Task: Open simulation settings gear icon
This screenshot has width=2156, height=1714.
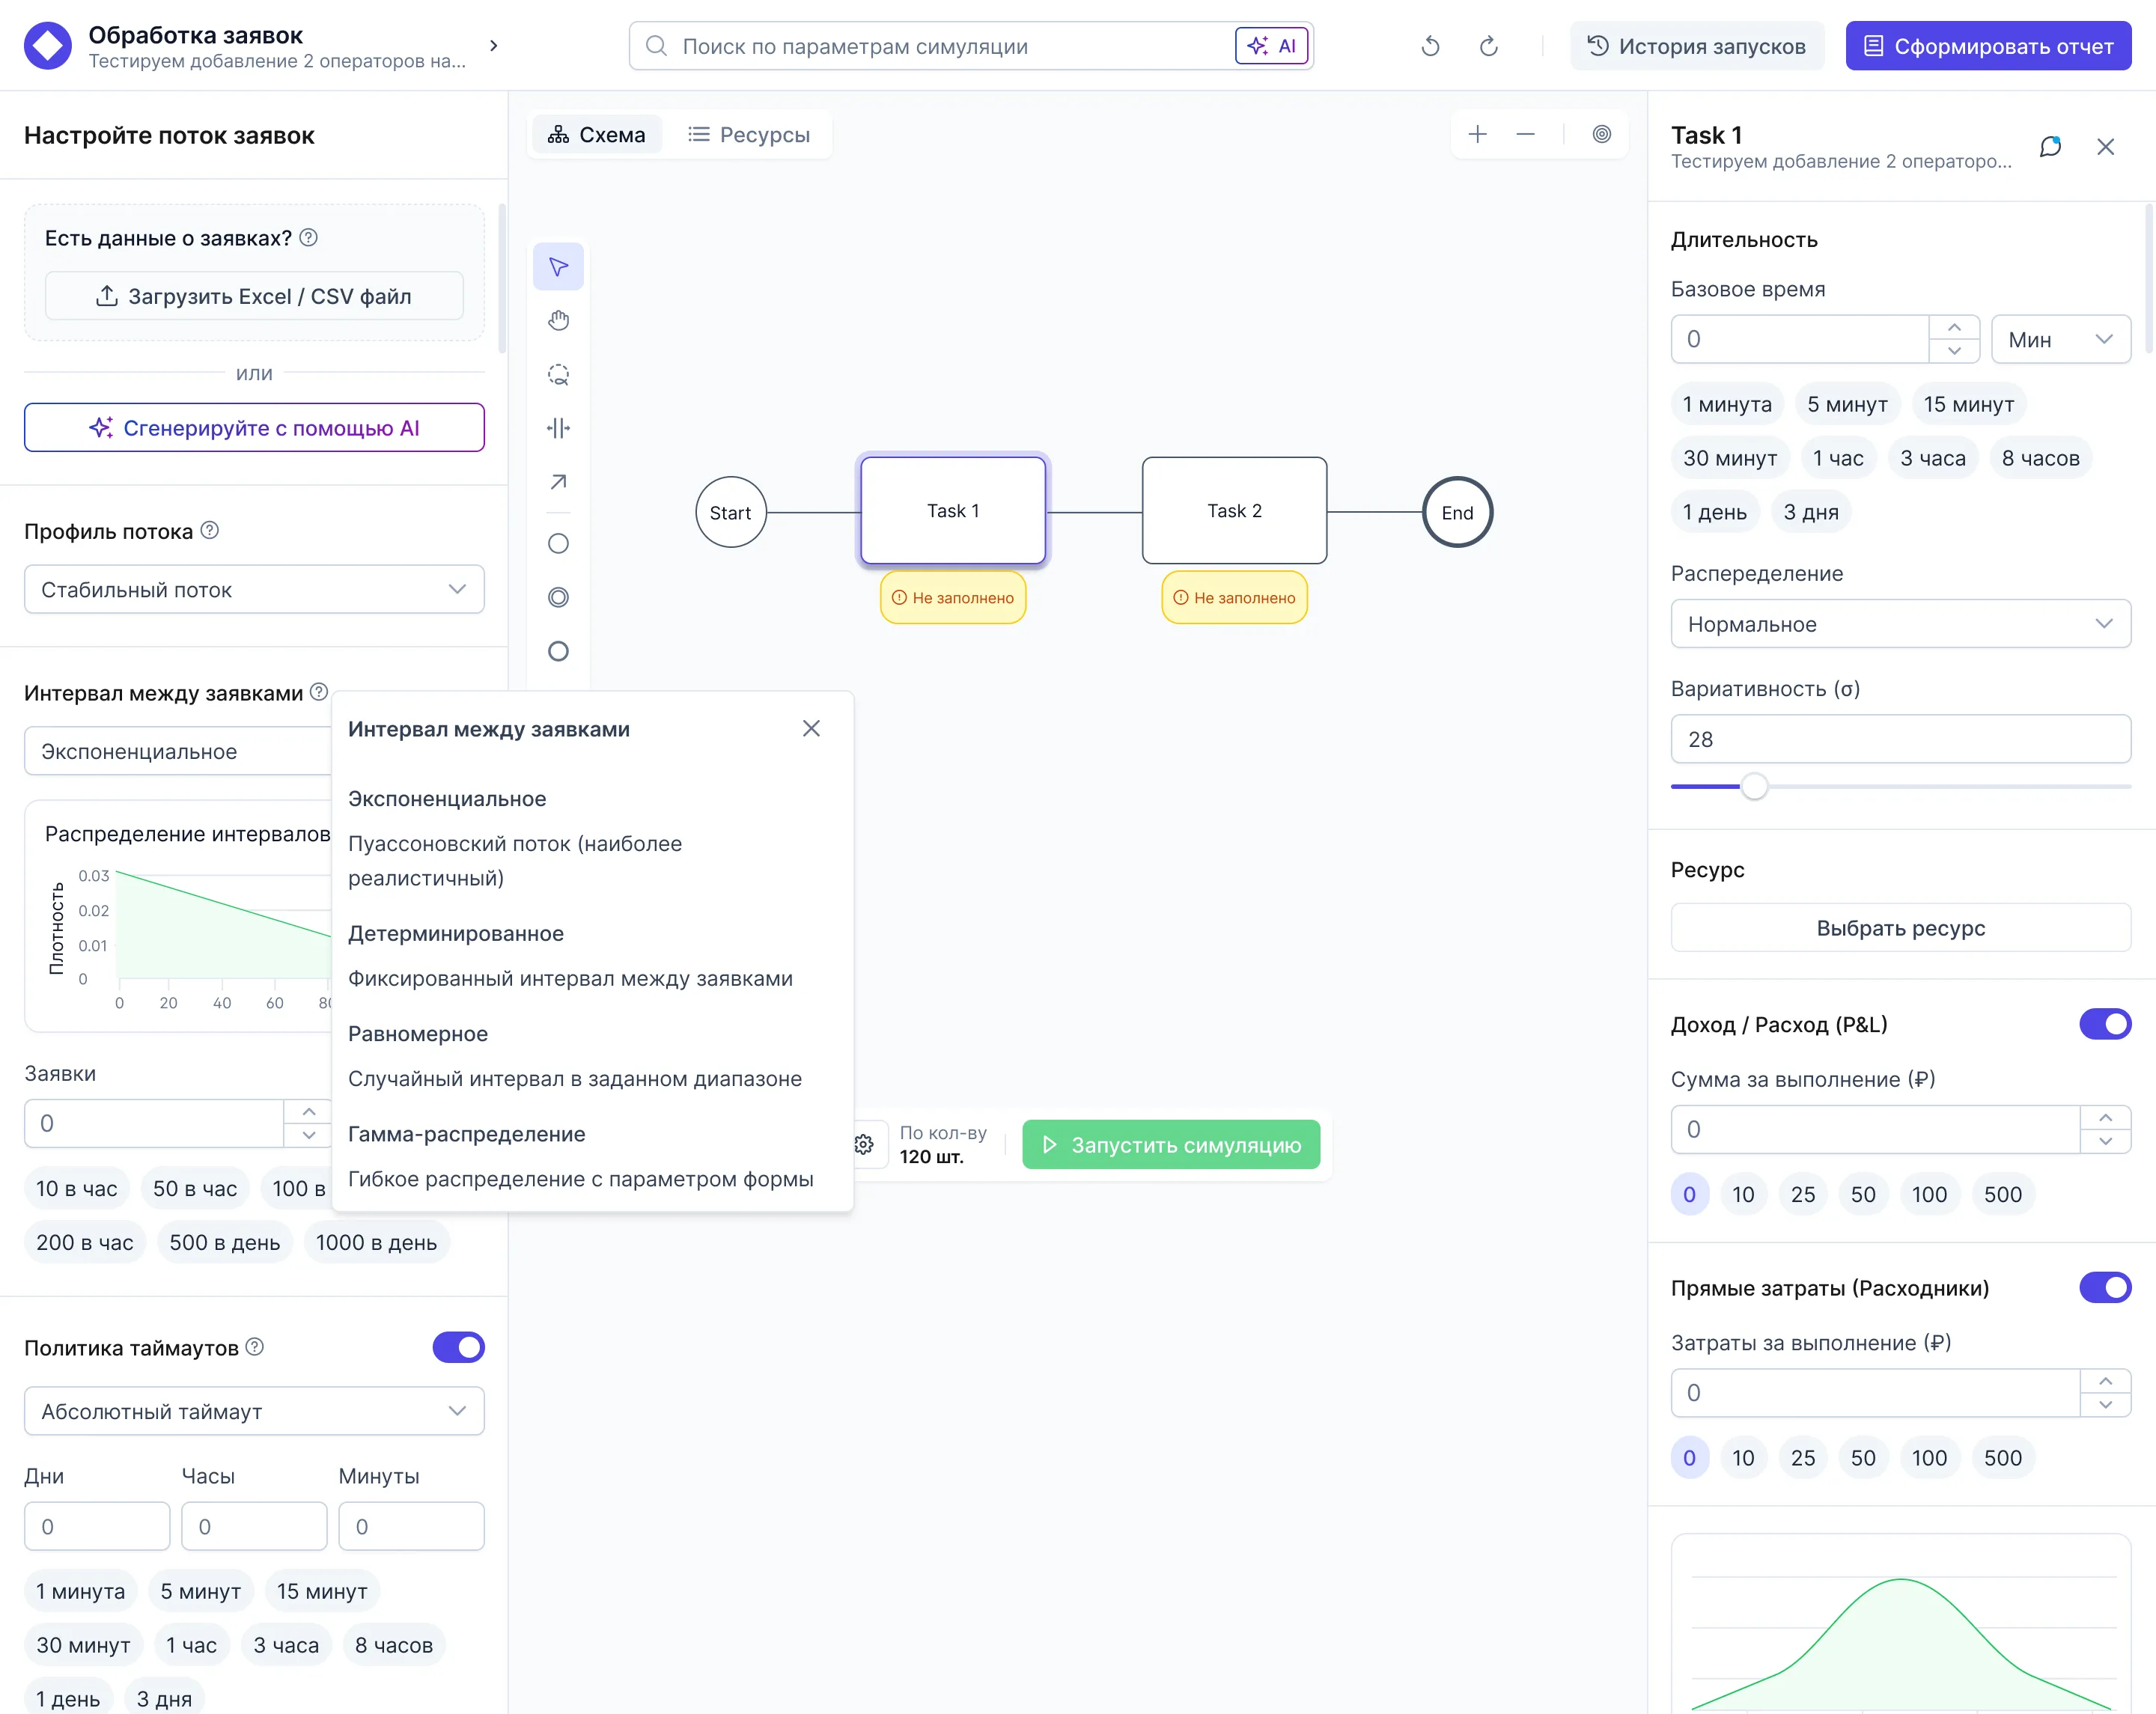Action: coord(864,1144)
